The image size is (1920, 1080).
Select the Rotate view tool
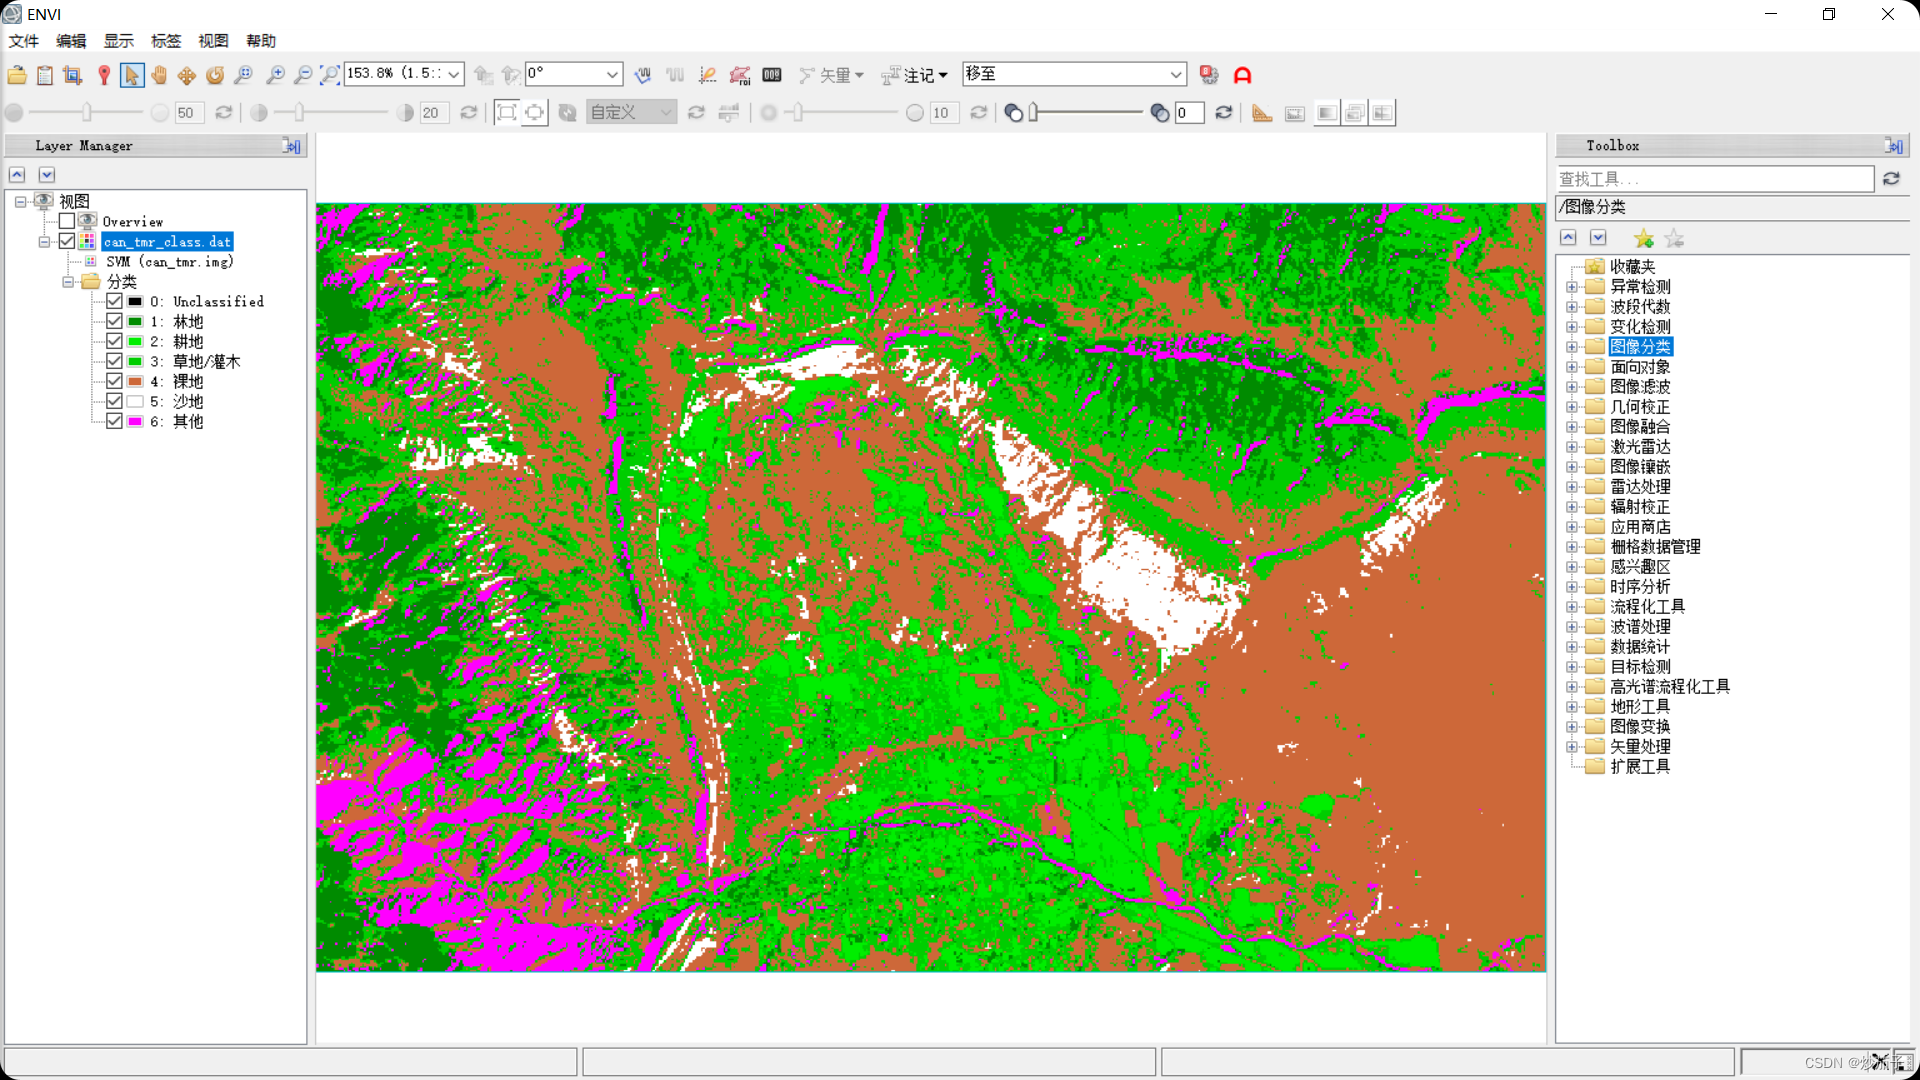pos(215,75)
